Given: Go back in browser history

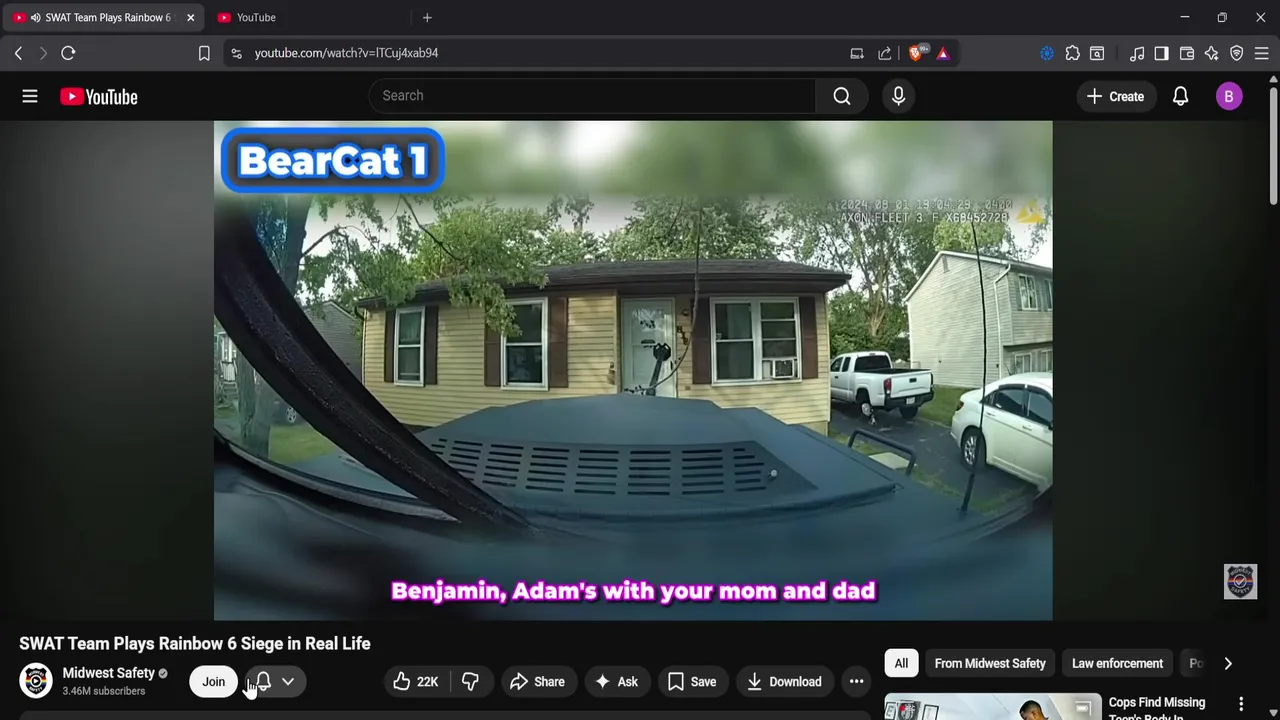Looking at the screenshot, I should [x=18, y=53].
